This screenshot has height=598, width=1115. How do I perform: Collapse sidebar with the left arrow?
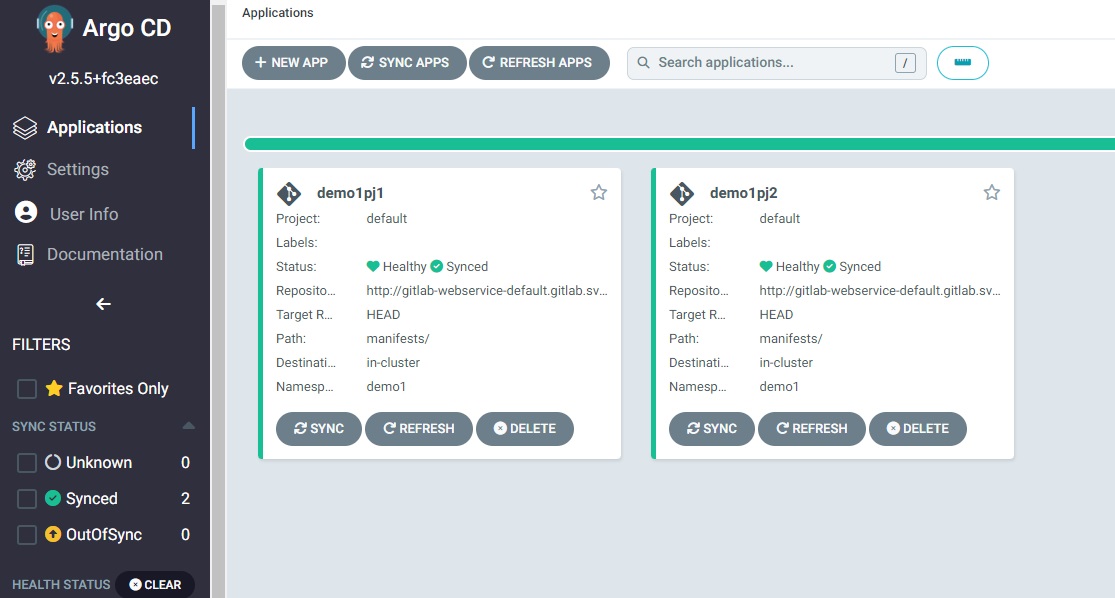click(x=103, y=304)
